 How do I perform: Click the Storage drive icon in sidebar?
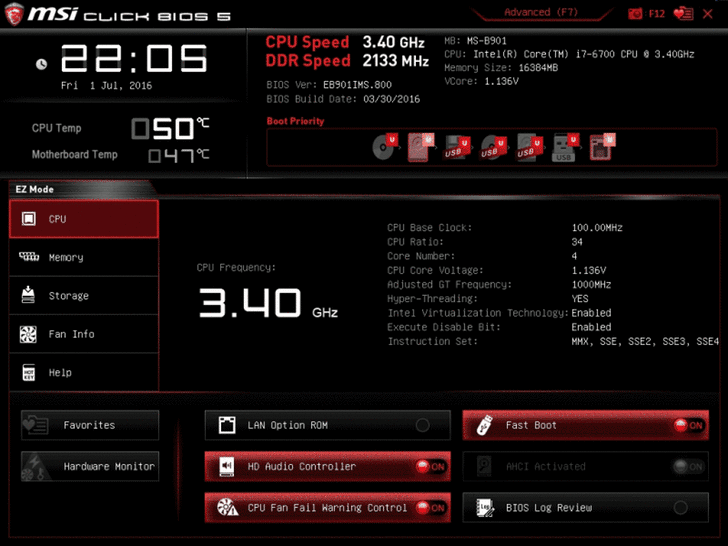click(28, 294)
